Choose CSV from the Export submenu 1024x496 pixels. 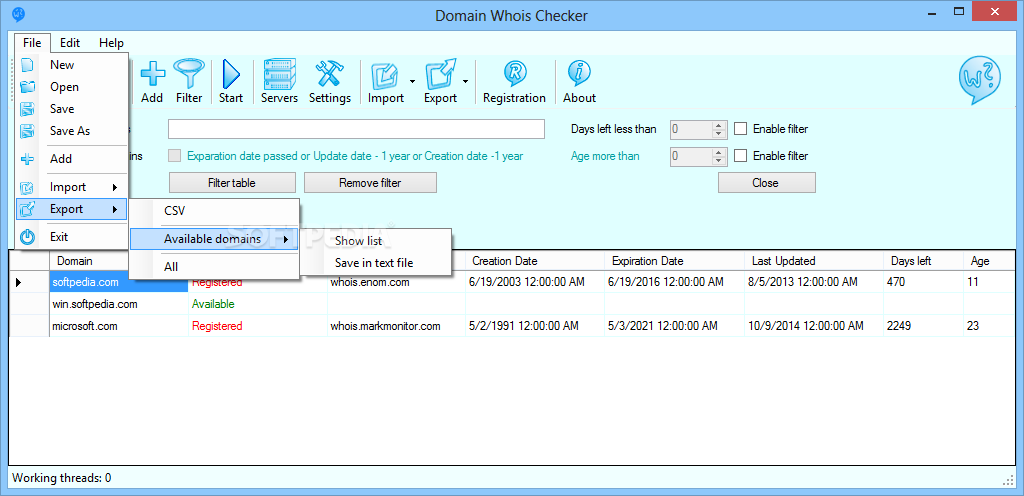pyautogui.click(x=214, y=211)
